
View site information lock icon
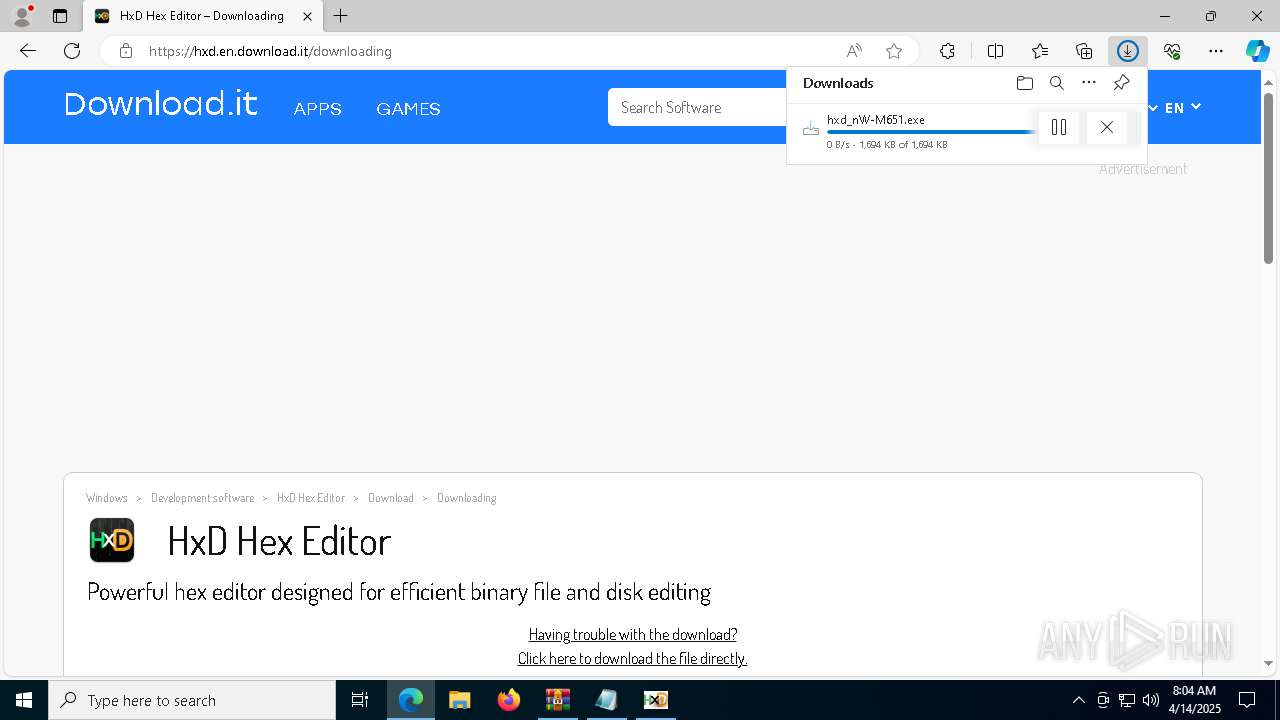pyautogui.click(x=125, y=51)
